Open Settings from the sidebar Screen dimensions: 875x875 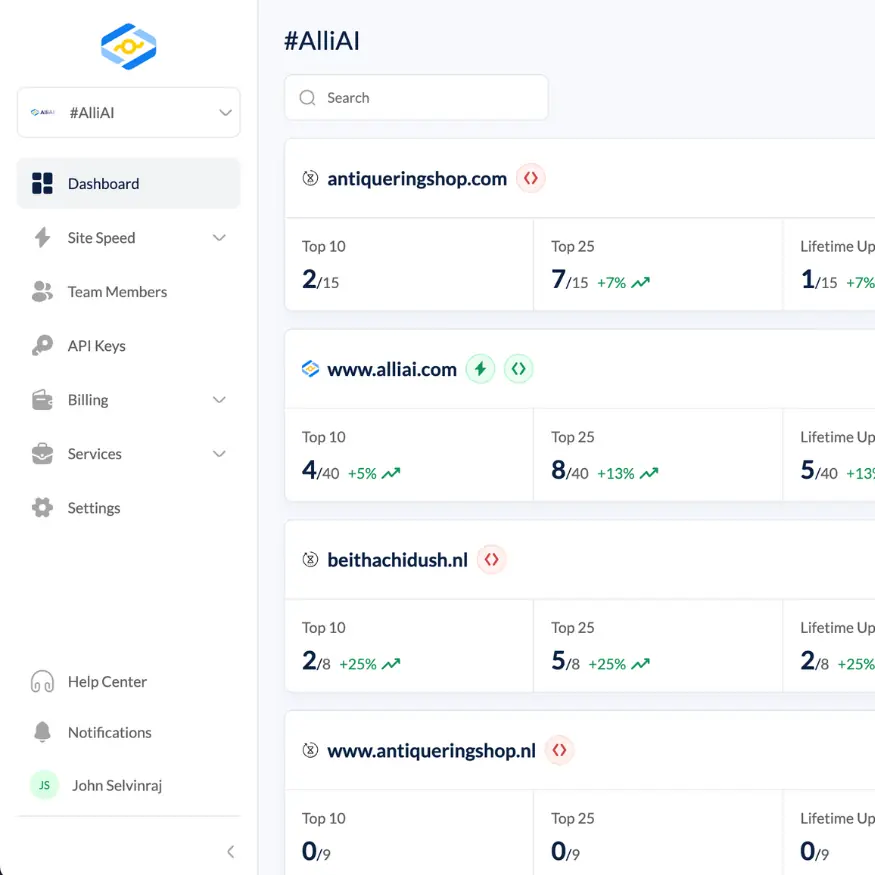coord(93,508)
